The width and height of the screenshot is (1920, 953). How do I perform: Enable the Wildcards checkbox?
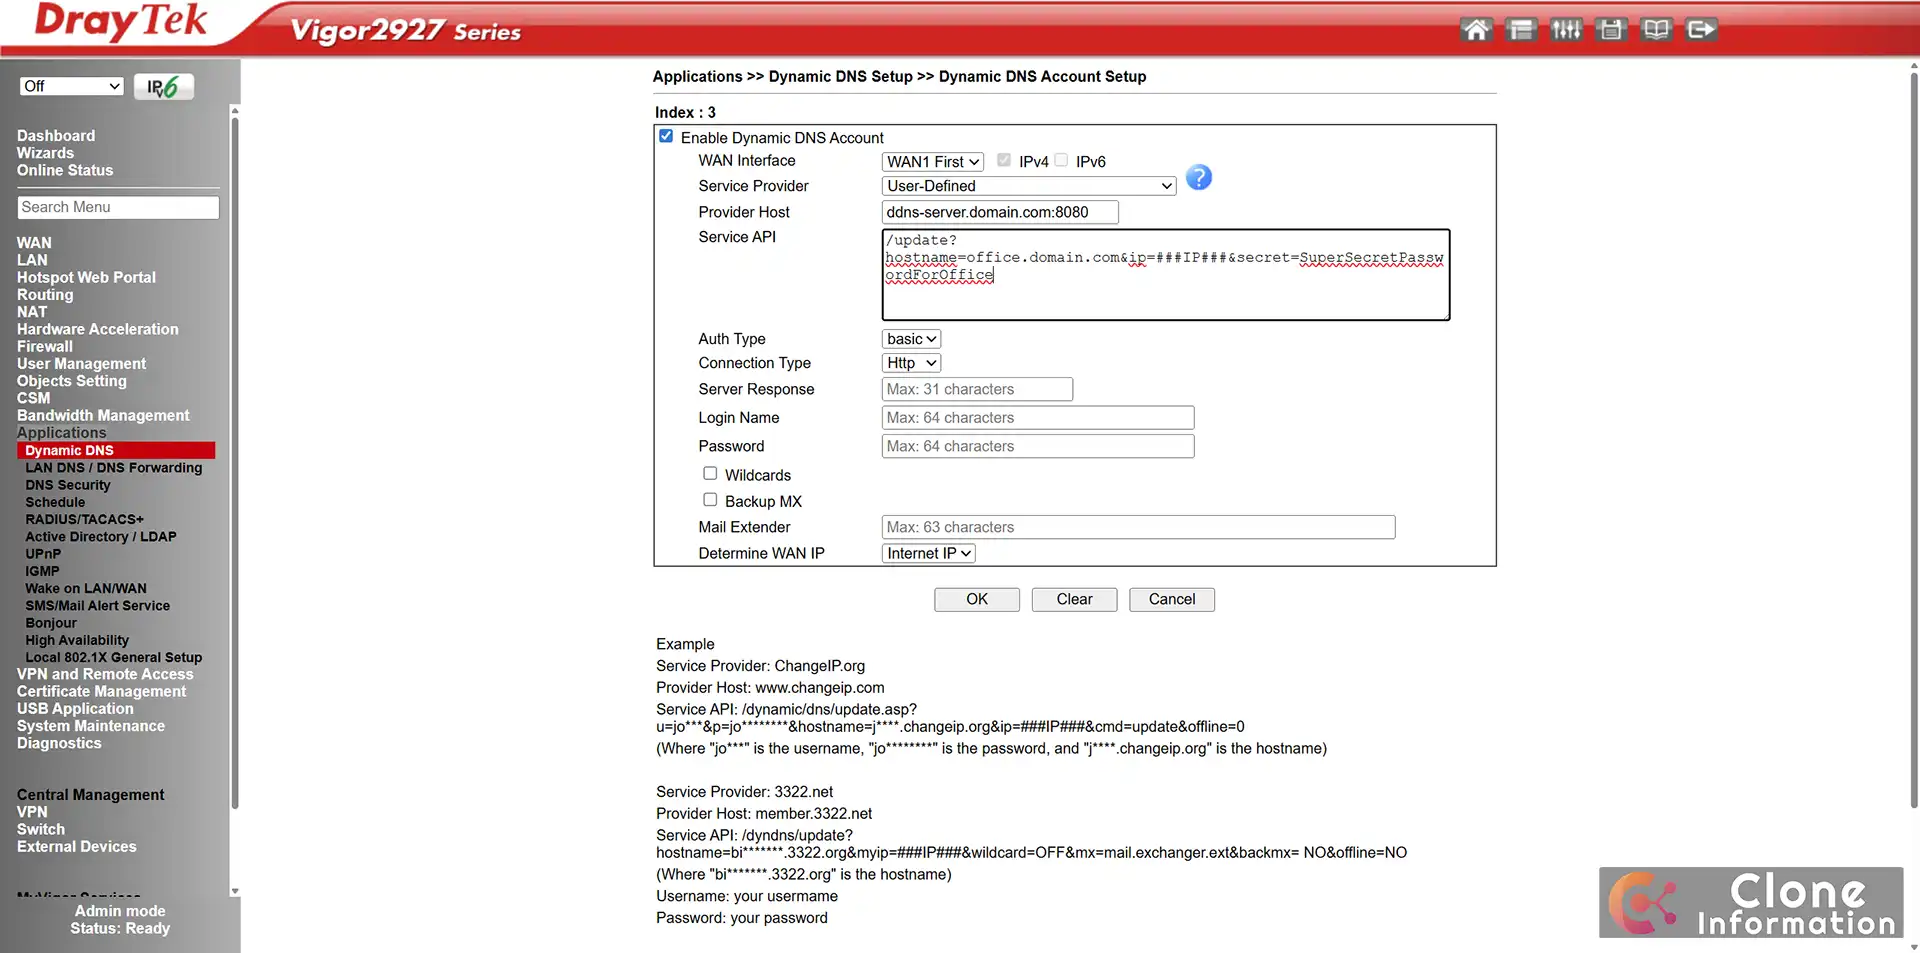pos(710,474)
